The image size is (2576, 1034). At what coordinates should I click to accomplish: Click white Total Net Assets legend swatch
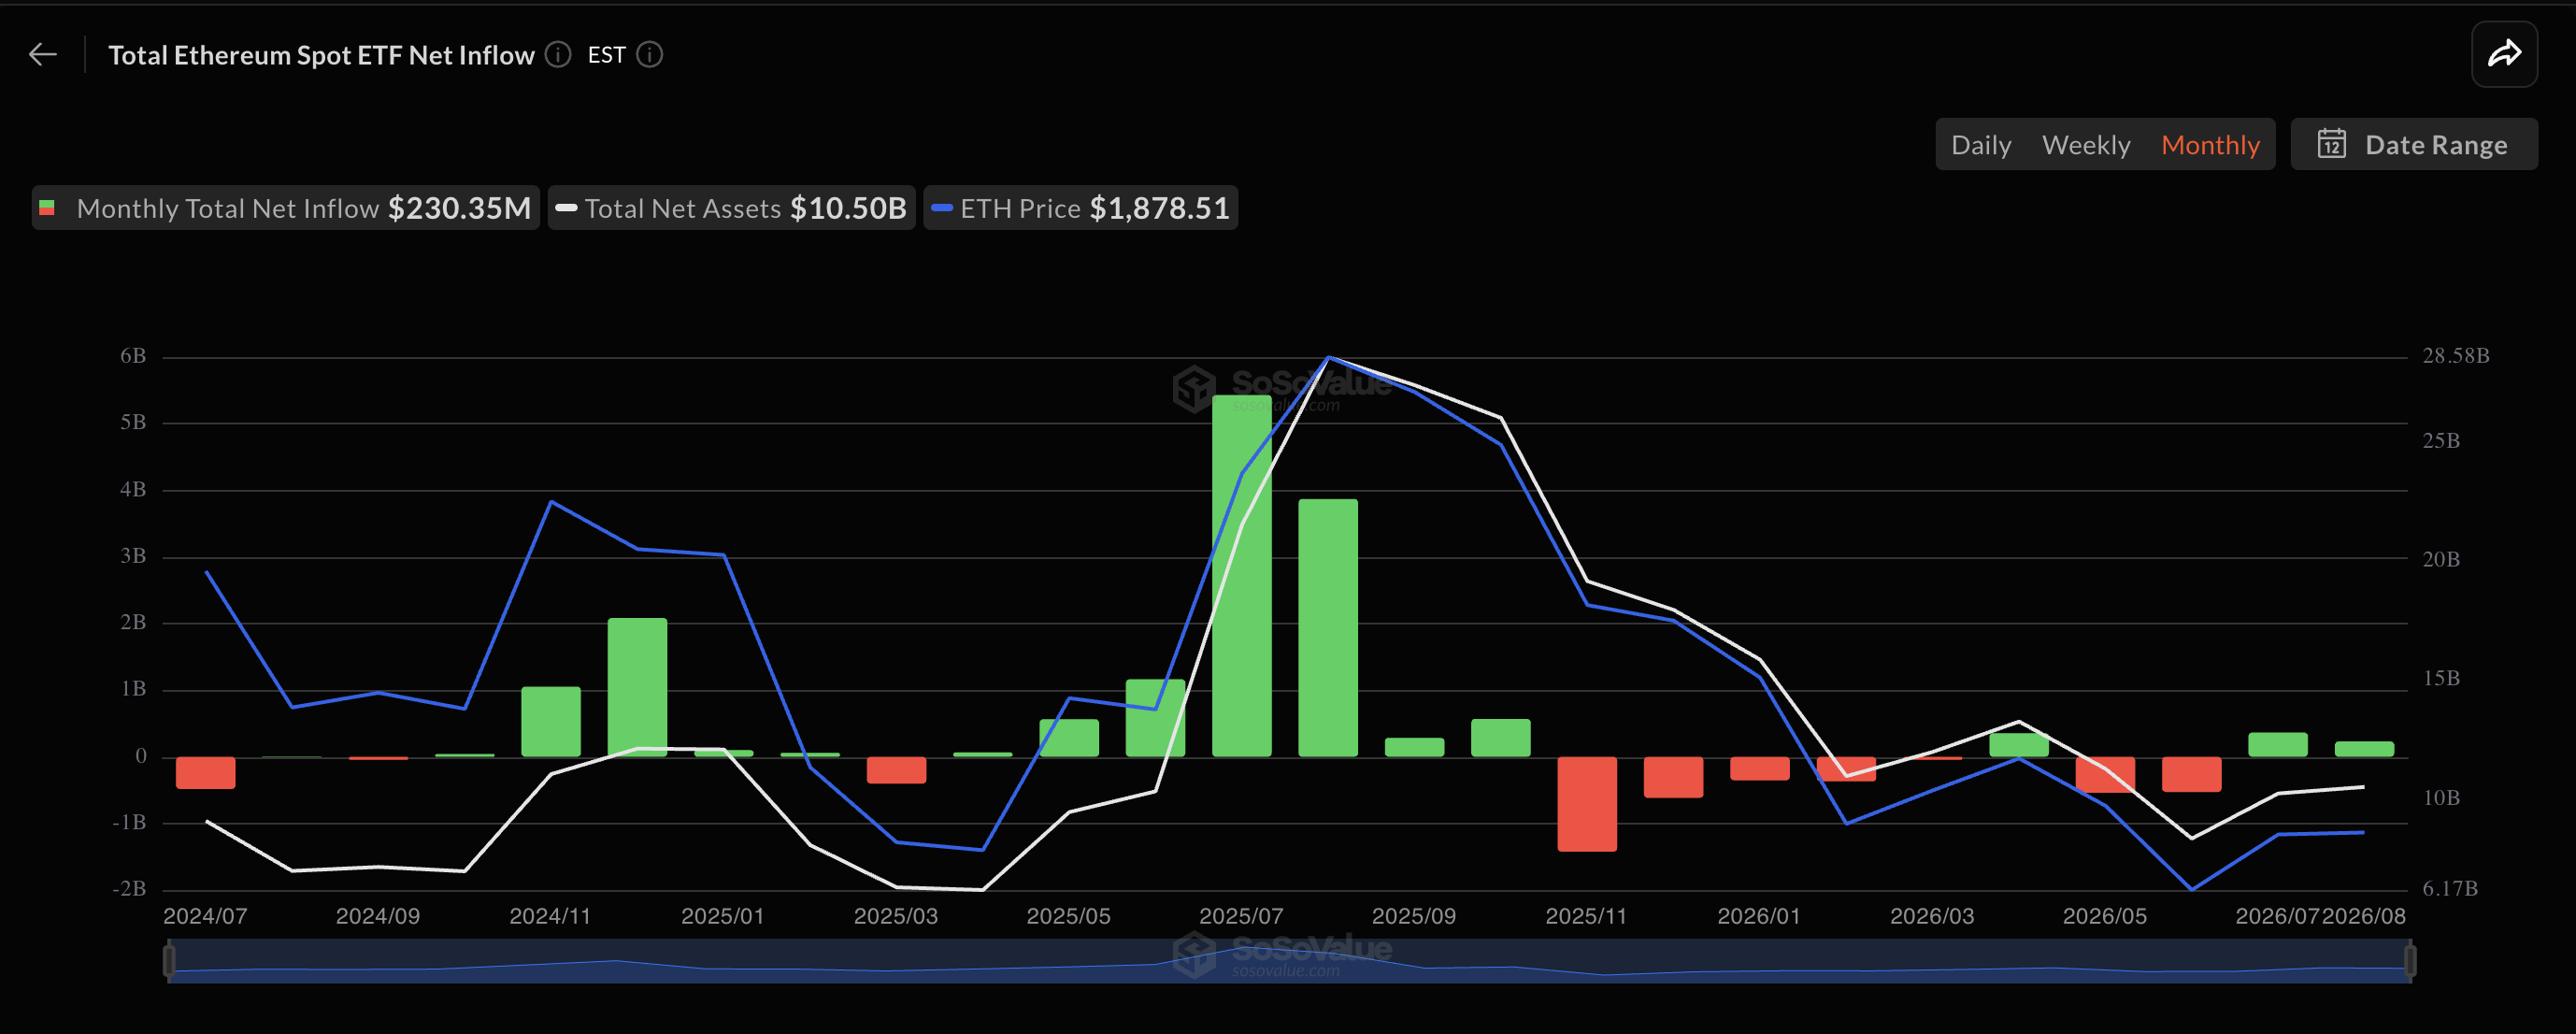point(566,208)
